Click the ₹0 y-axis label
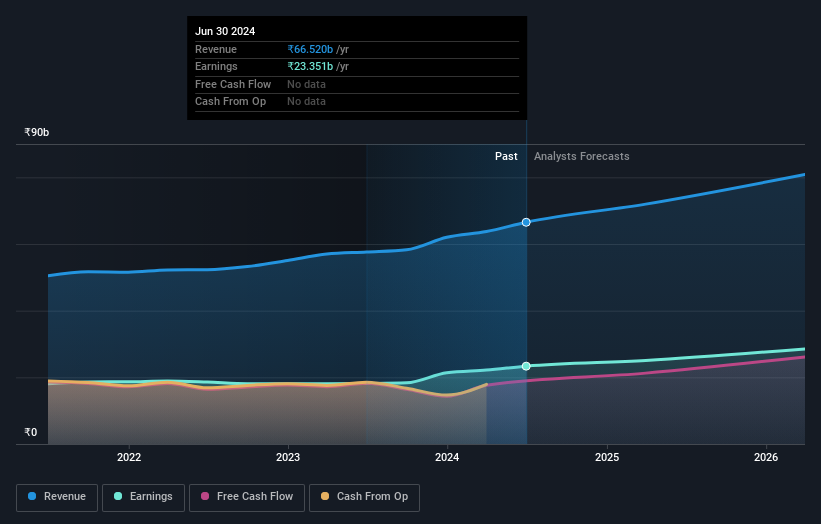This screenshot has width=821, height=524. (31, 432)
